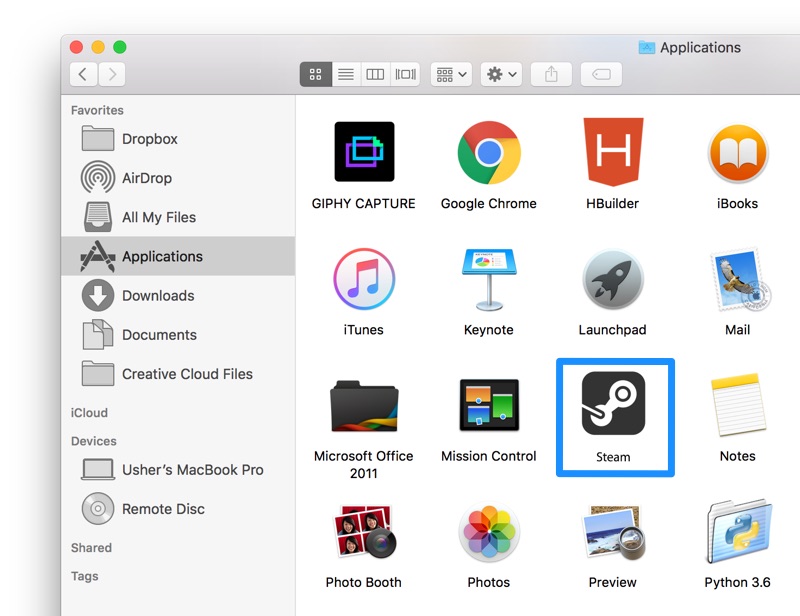Click the Mission Control label text
Image resolution: width=800 pixels, height=616 pixels.
tap(489, 456)
